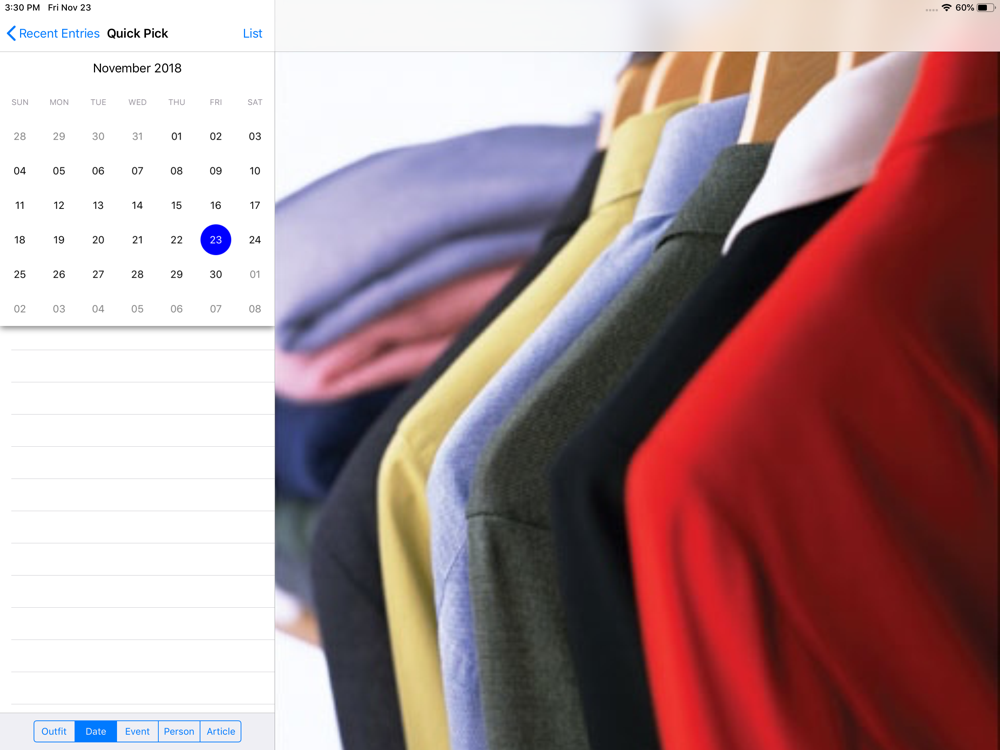Tap the List button
Image resolution: width=1000 pixels, height=750 pixels.
click(253, 33)
